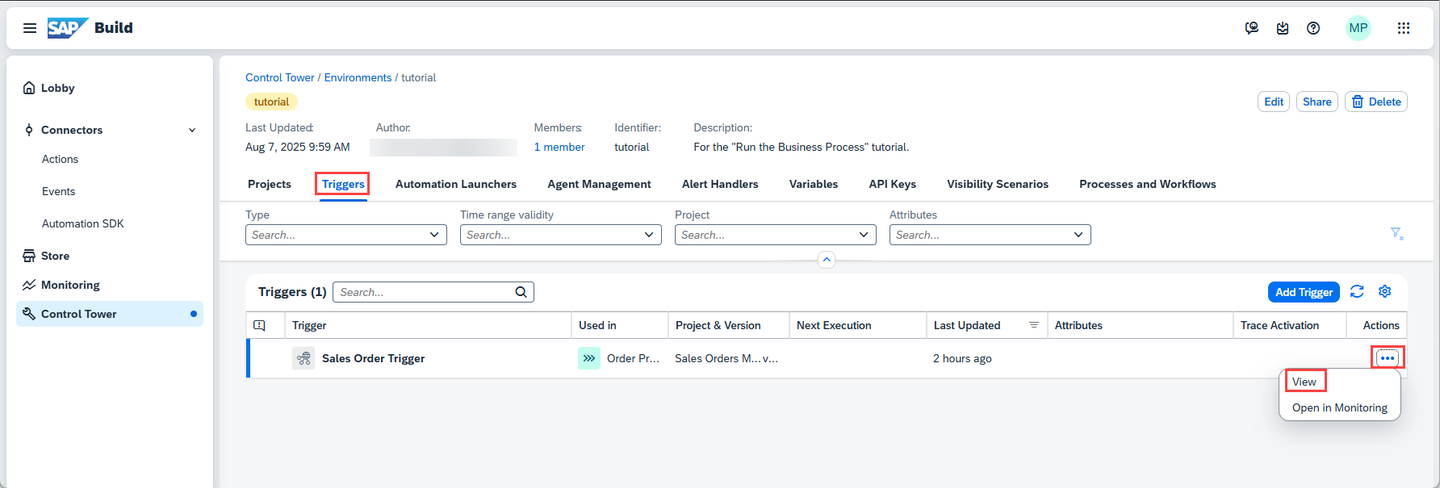Open the feedback chat icon in header

[x=1251, y=28]
